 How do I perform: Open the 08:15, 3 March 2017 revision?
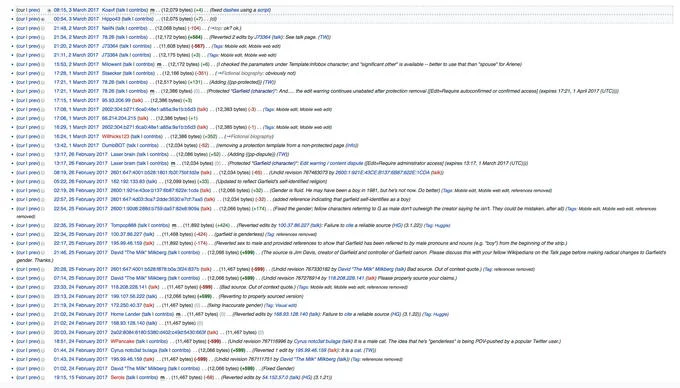click(76, 10)
